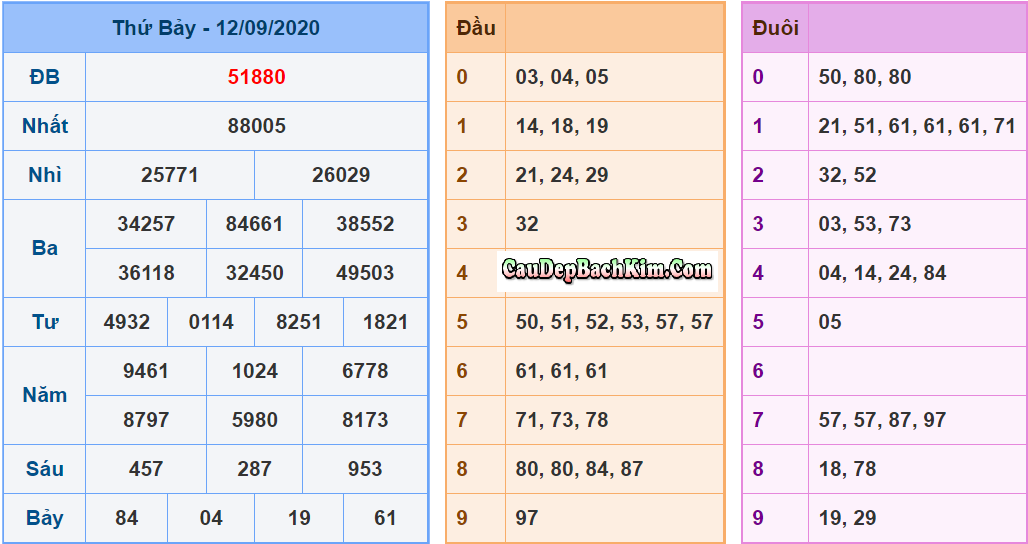Image resolution: width=1028 pixels, height=544 pixels.
Task: Select the 84 cell in the Bảy row
Action: pos(127,518)
